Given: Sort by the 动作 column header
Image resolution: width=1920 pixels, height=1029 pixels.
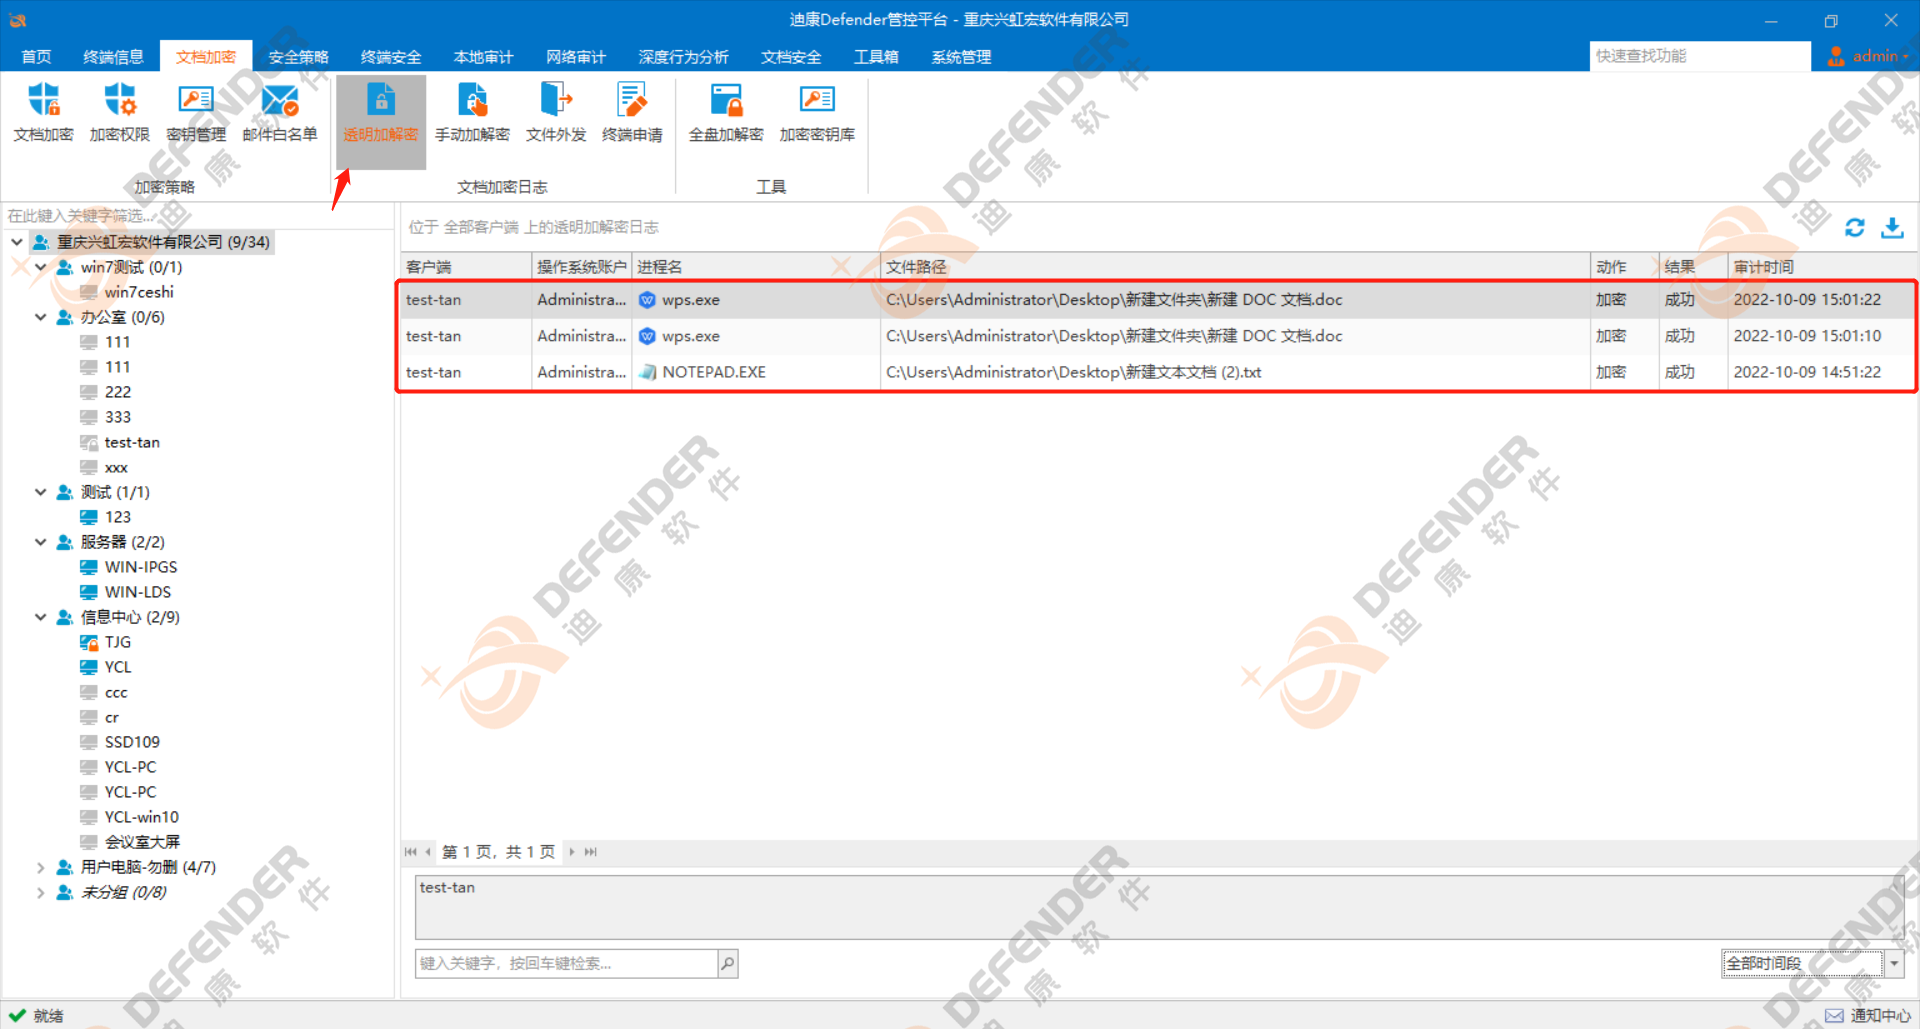Looking at the screenshot, I should pyautogui.click(x=1624, y=267).
